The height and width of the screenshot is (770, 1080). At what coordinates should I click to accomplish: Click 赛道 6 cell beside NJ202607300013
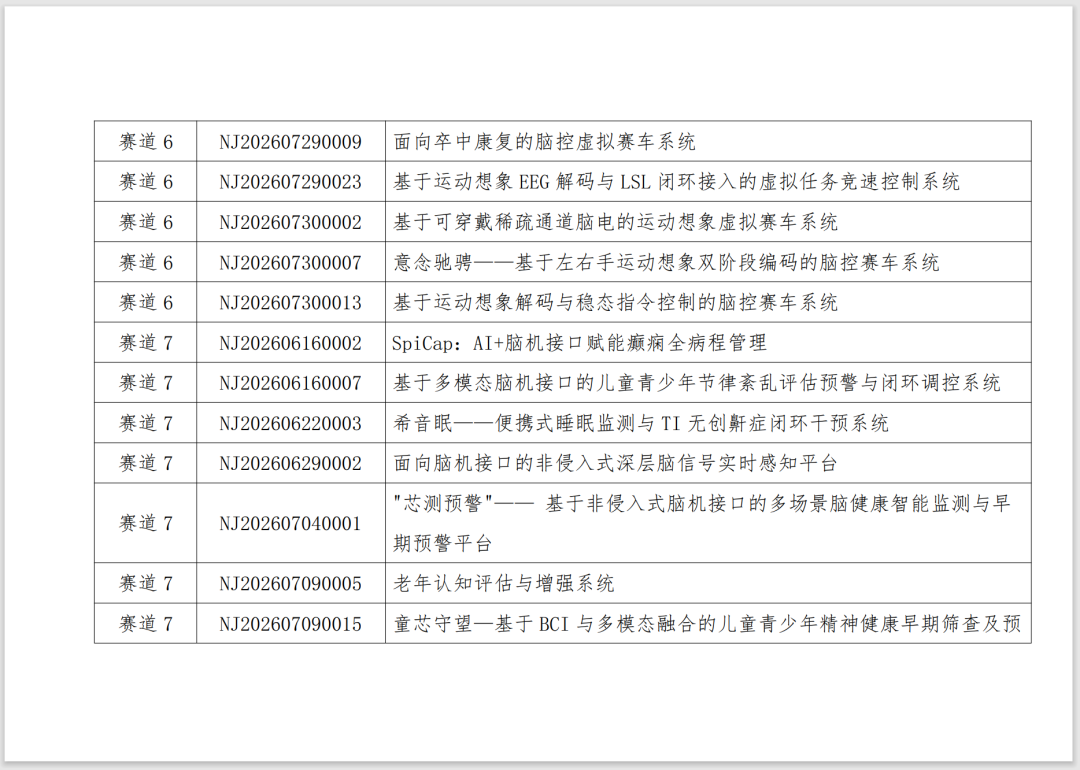point(146,302)
